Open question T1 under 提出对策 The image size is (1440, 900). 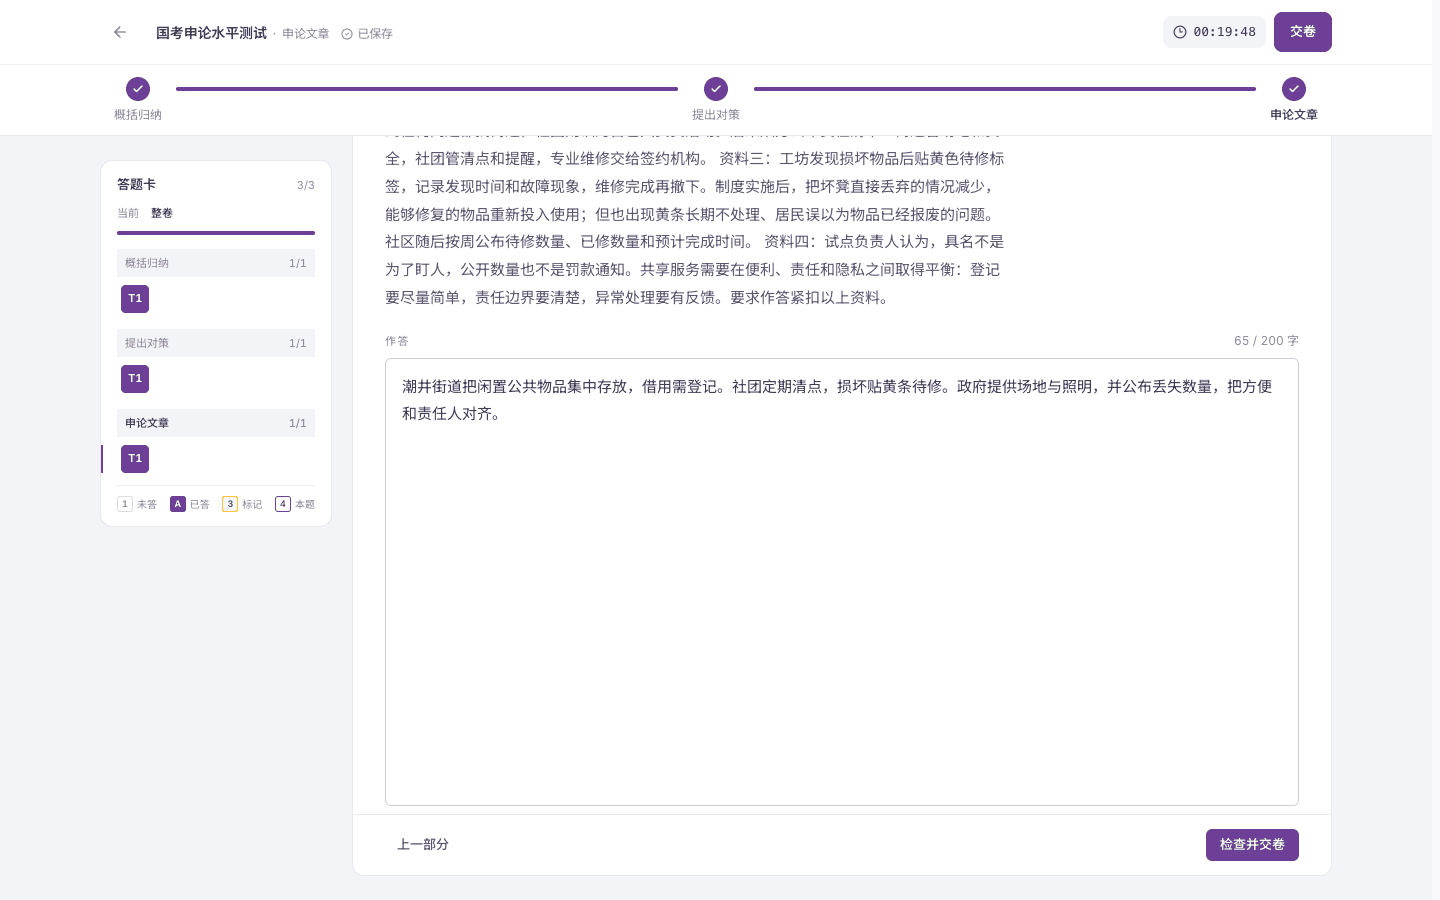(135, 379)
